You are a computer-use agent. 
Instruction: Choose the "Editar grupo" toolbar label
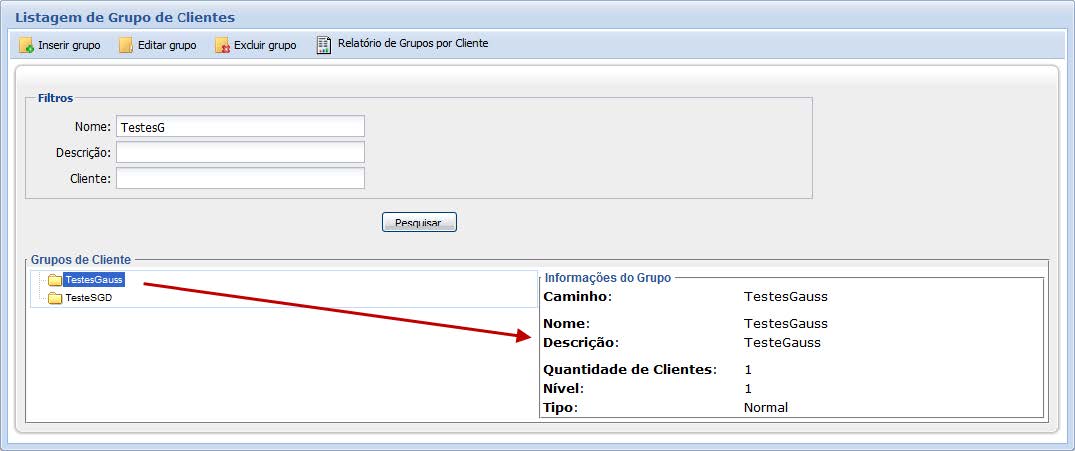(167, 45)
